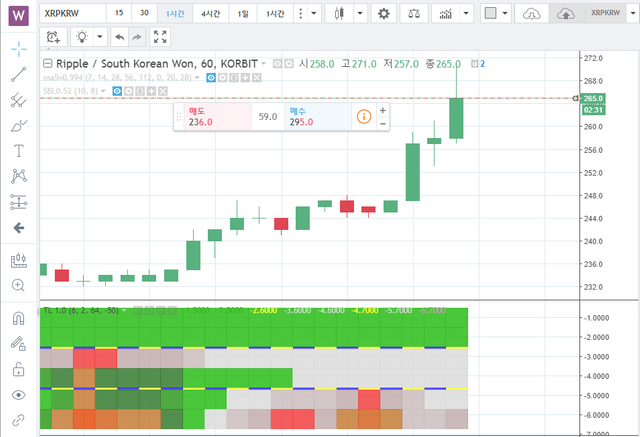
Task: Open the compare symbols scales icon
Action: point(414,13)
